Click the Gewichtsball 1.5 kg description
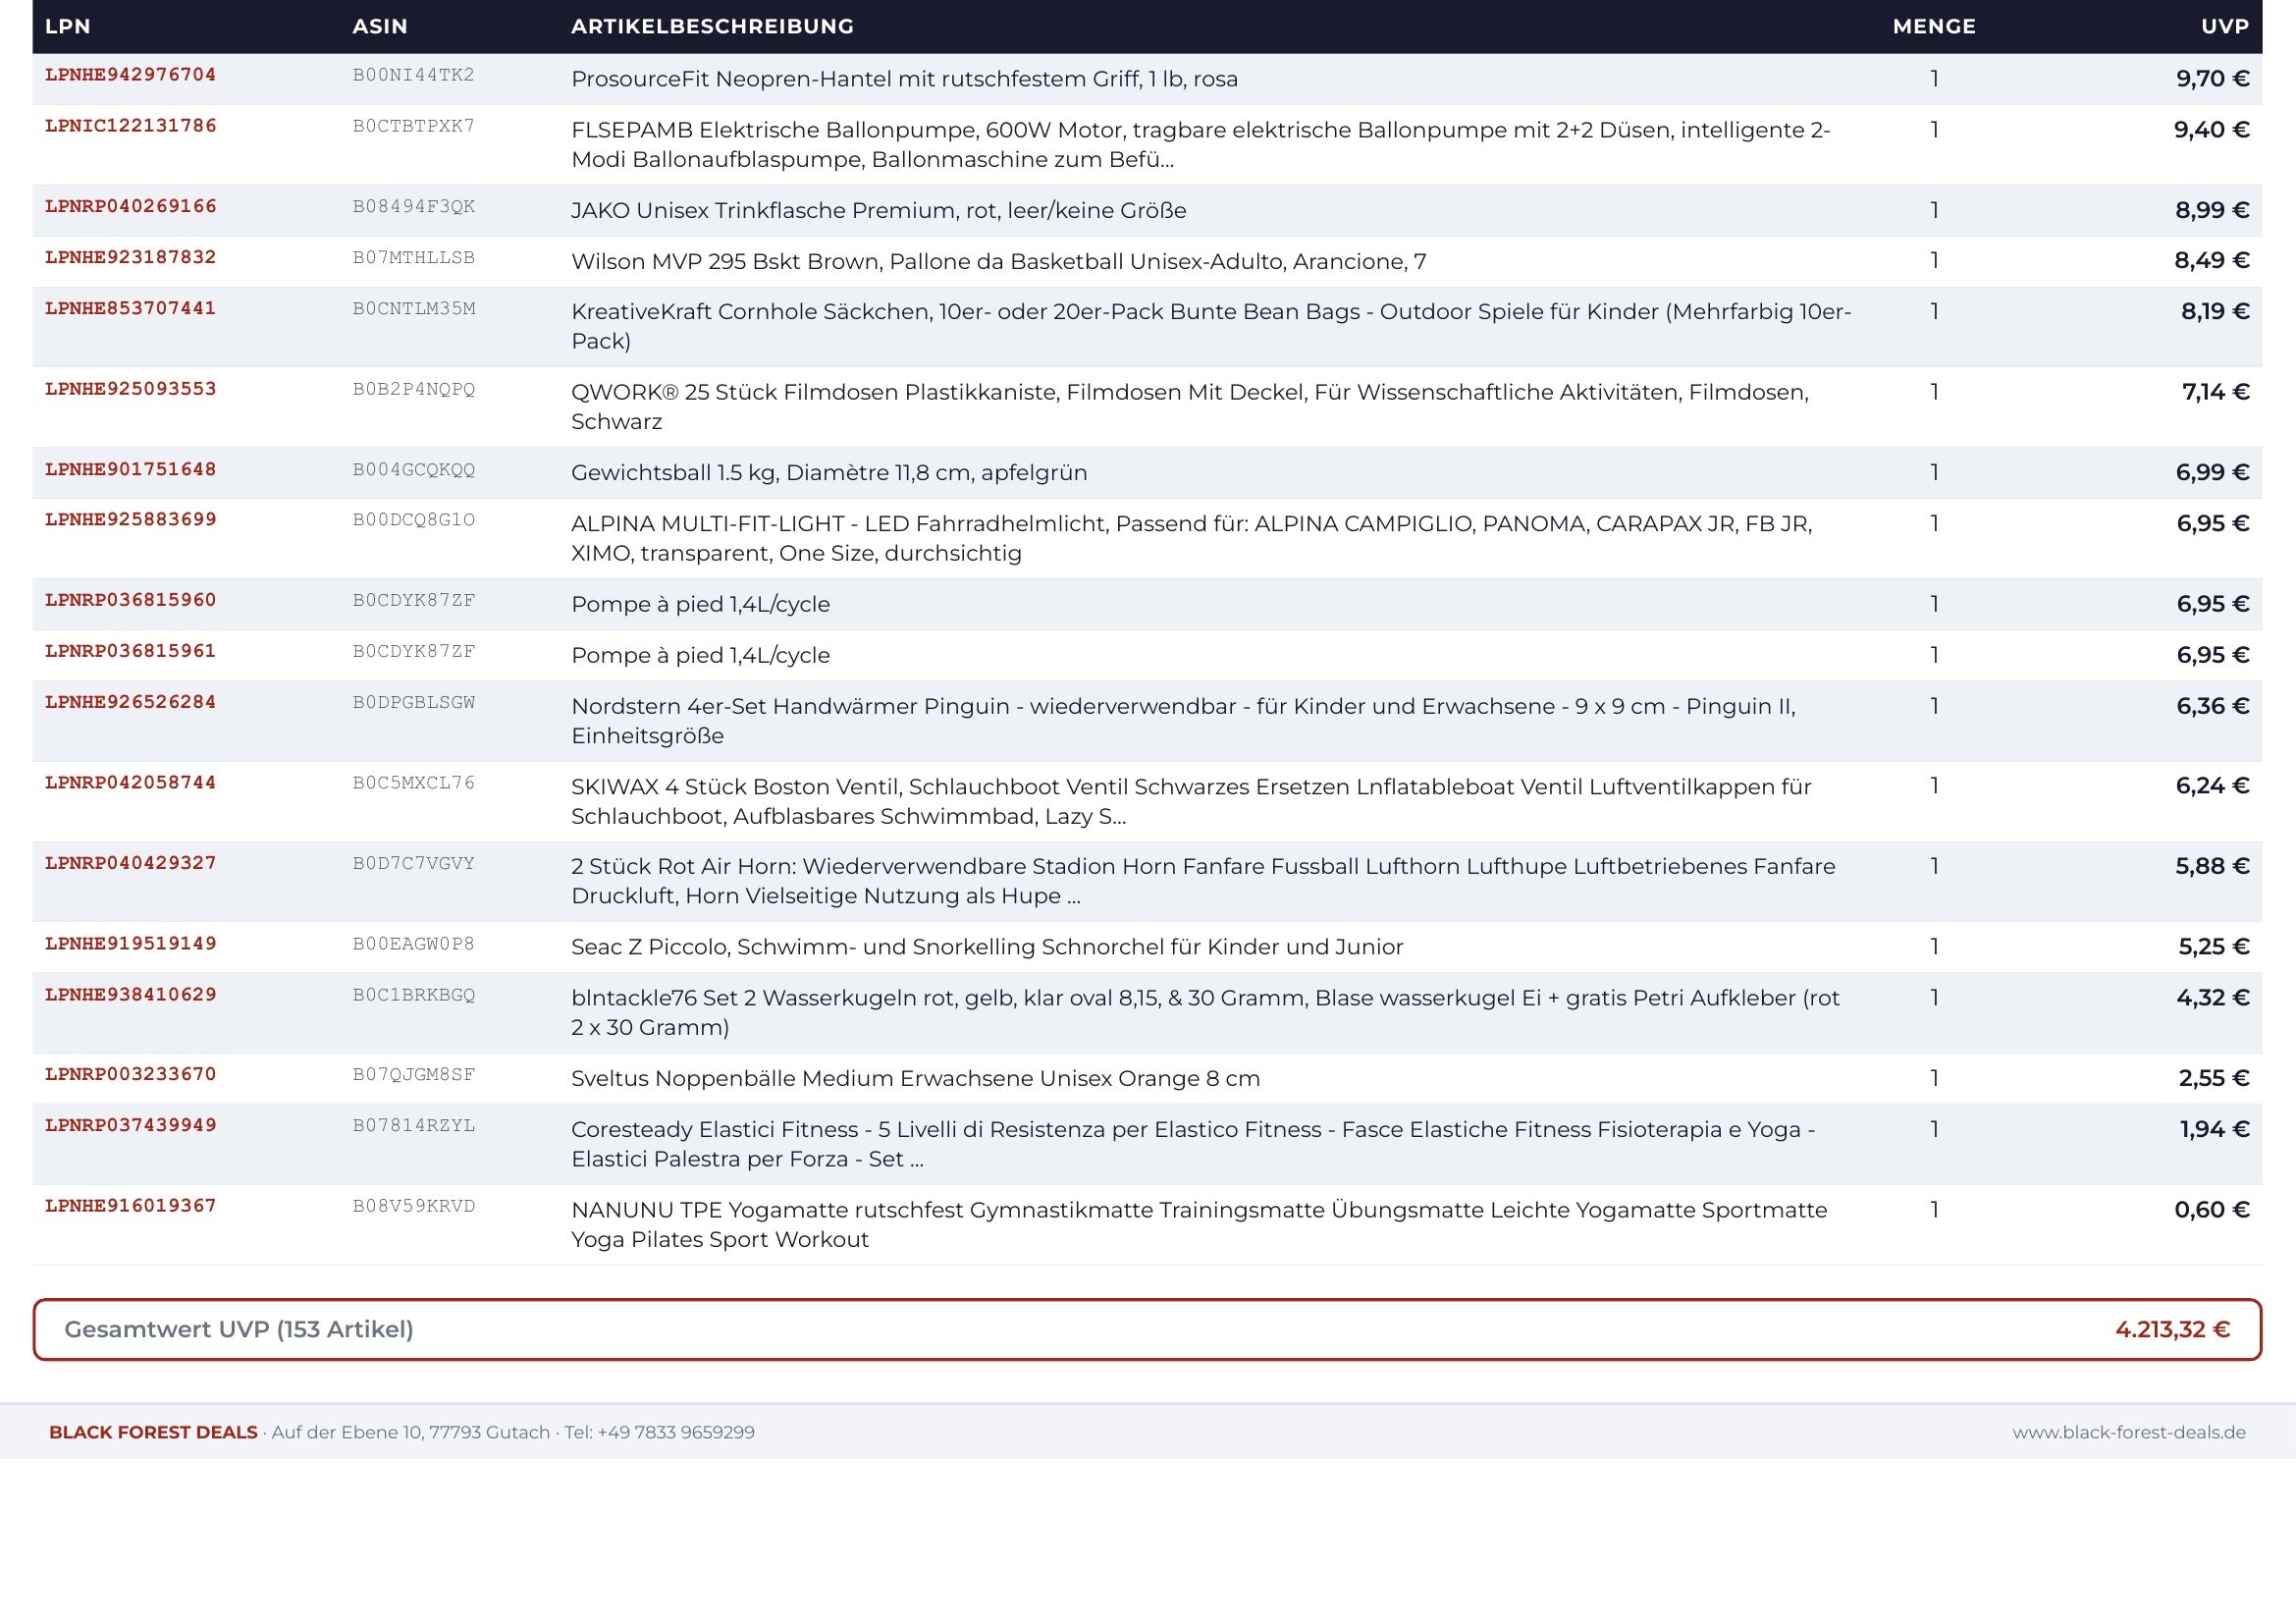This screenshot has height=1624, width=2296. pyautogui.click(x=829, y=473)
